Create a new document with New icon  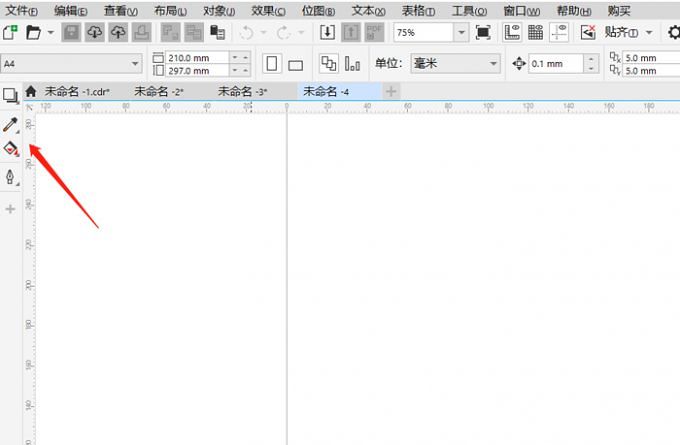click(10, 32)
